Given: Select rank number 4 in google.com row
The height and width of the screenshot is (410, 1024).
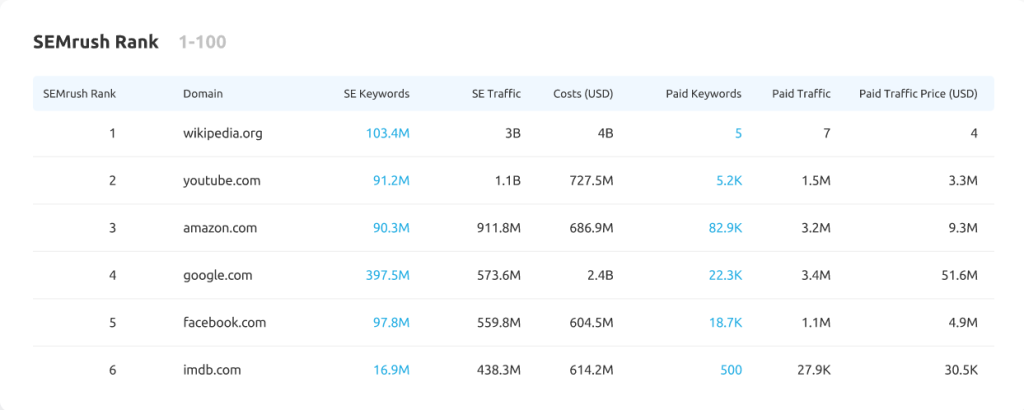Looking at the screenshot, I should (112, 276).
